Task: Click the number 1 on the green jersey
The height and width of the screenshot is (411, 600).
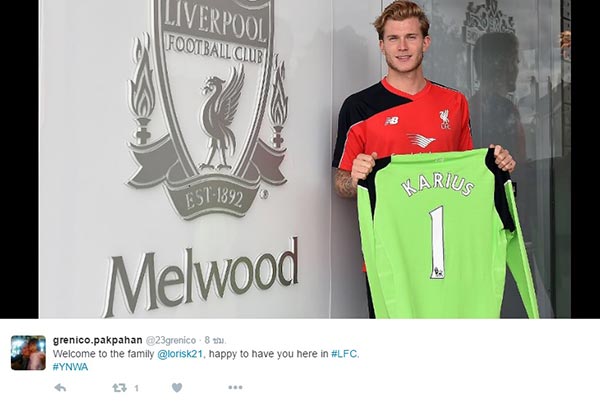Action: [437, 241]
